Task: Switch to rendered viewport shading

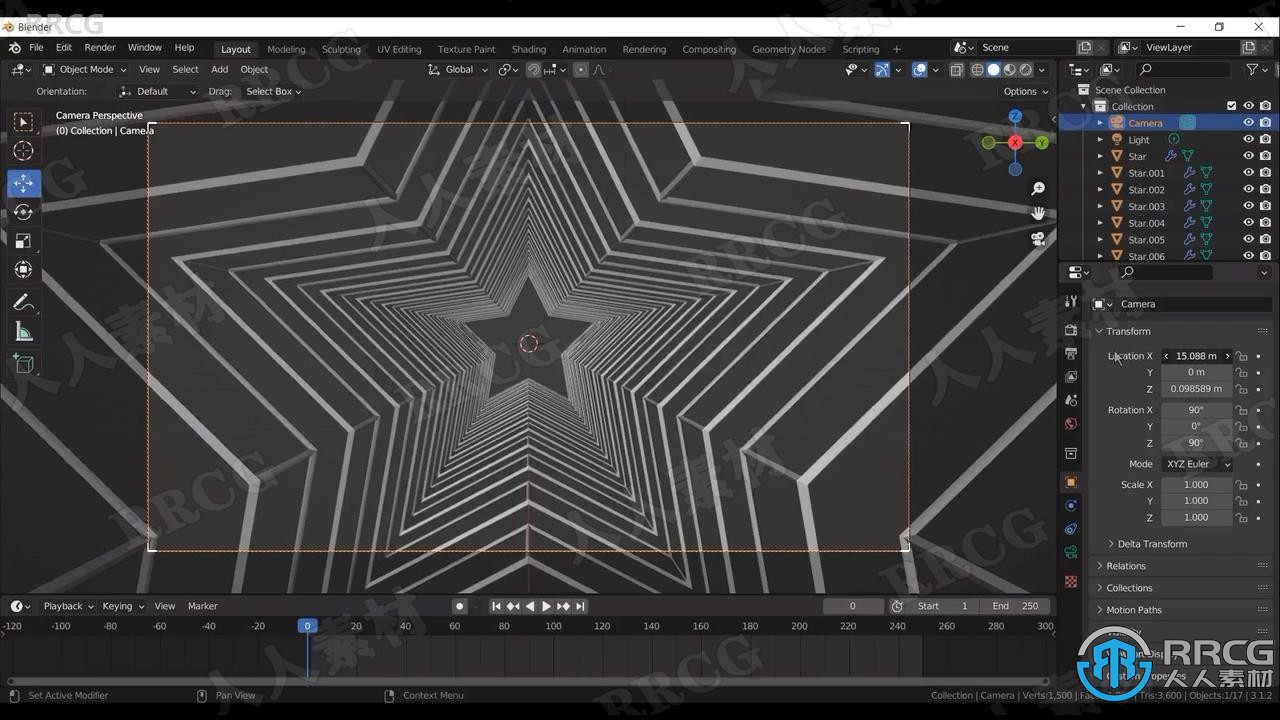Action: point(1026,70)
